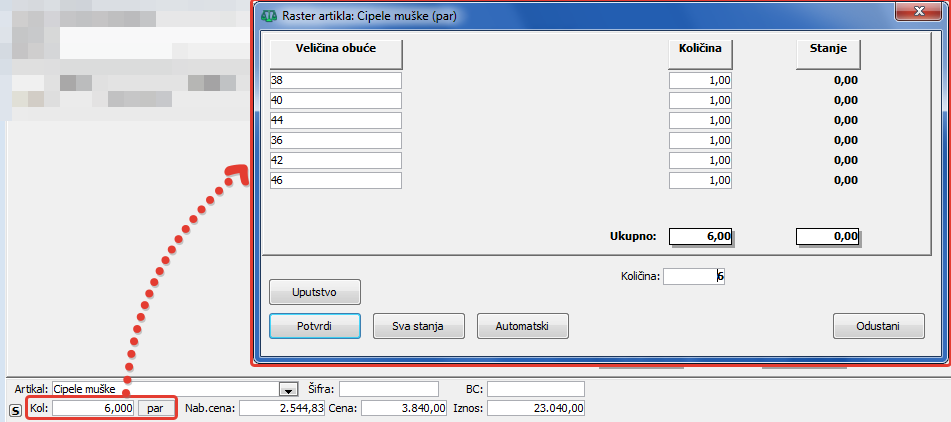Click the Potvrdi button to confirm

(315, 326)
